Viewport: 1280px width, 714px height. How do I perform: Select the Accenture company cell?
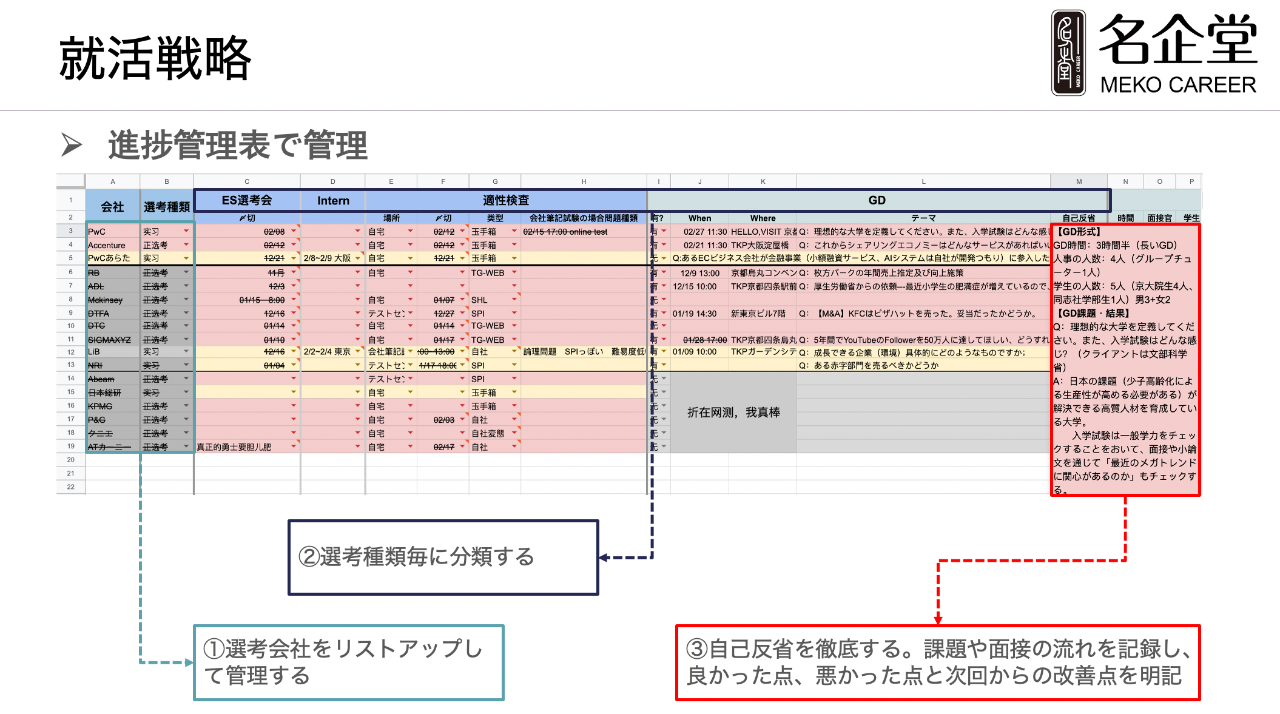tap(112, 245)
